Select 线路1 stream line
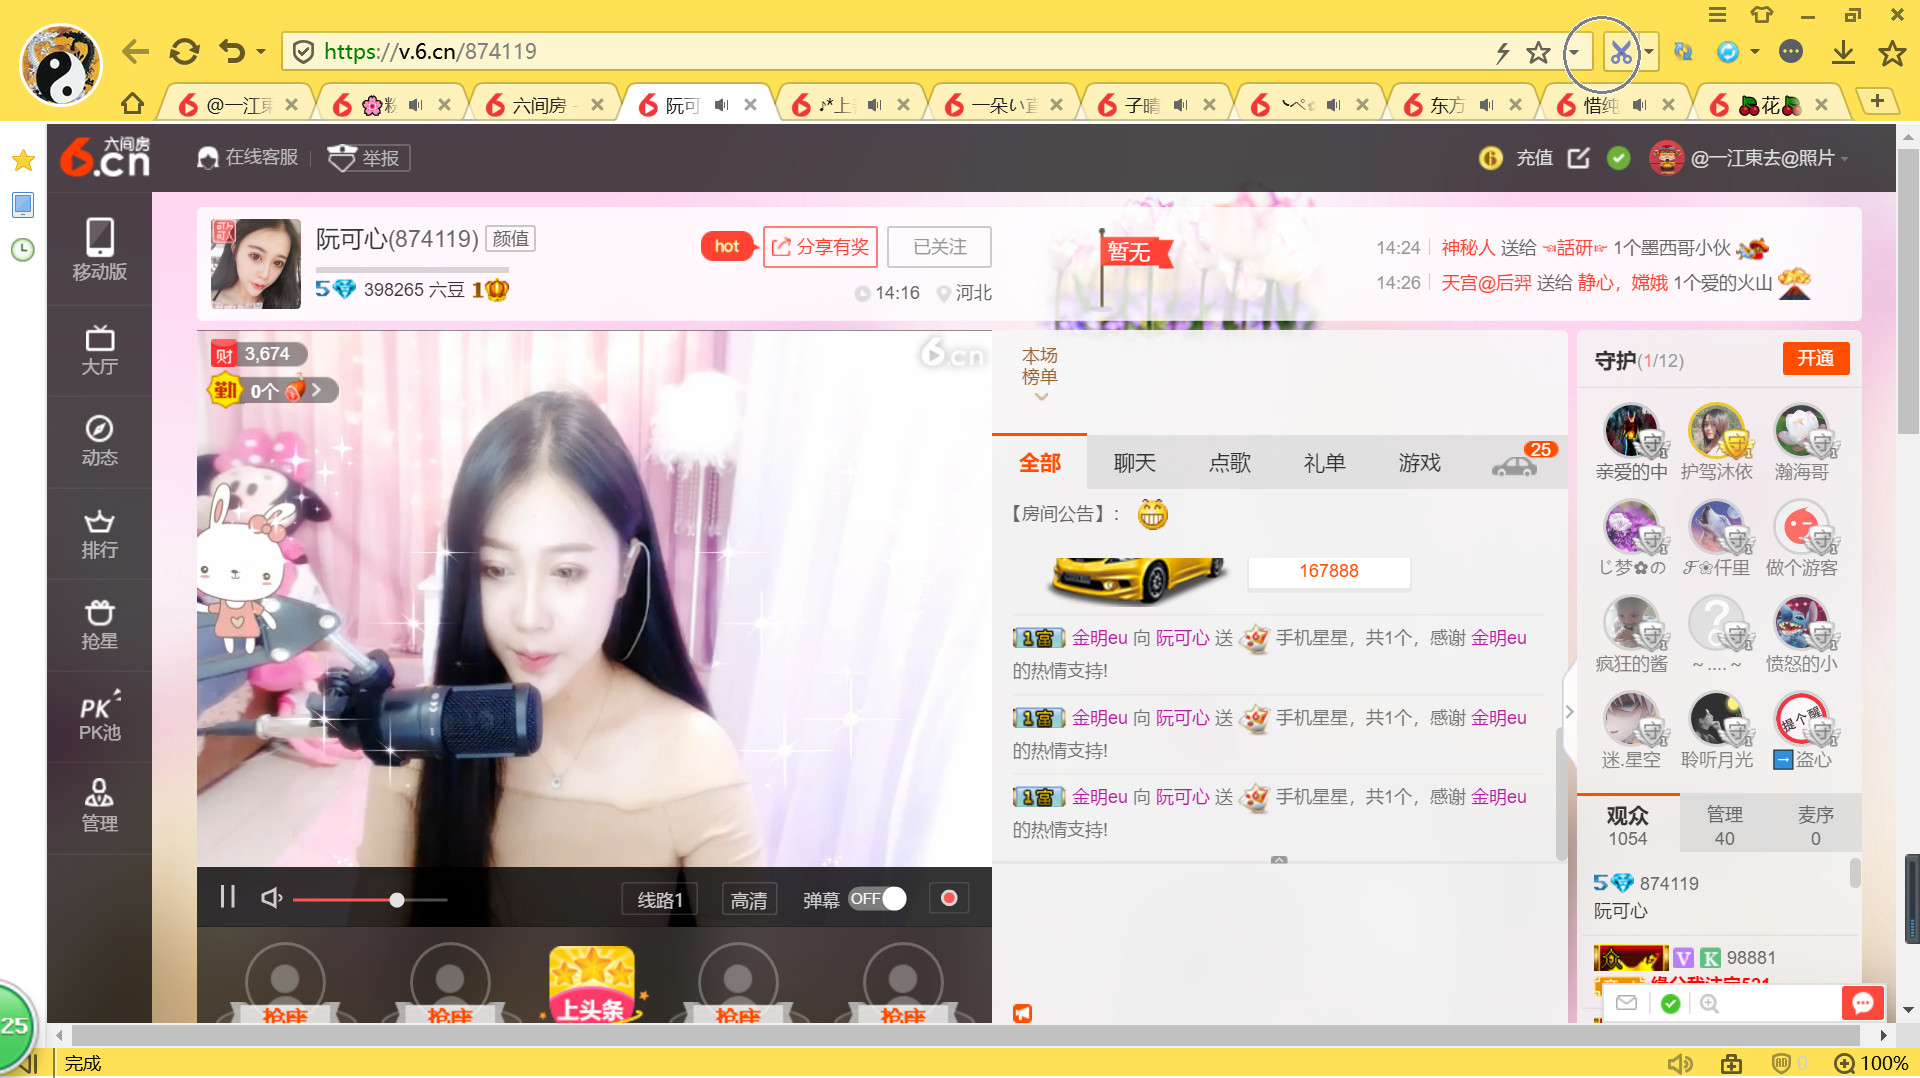Screen dimensions: 1920x1078 coord(660,900)
